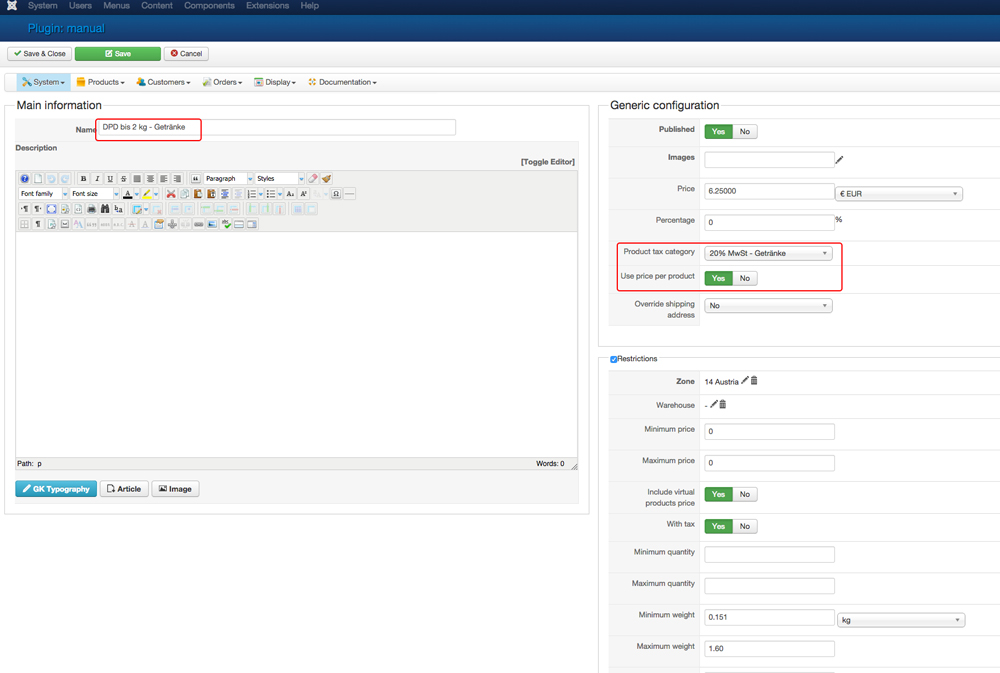
Task: Click the green Save button
Action: pyautogui.click(x=118, y=54)
